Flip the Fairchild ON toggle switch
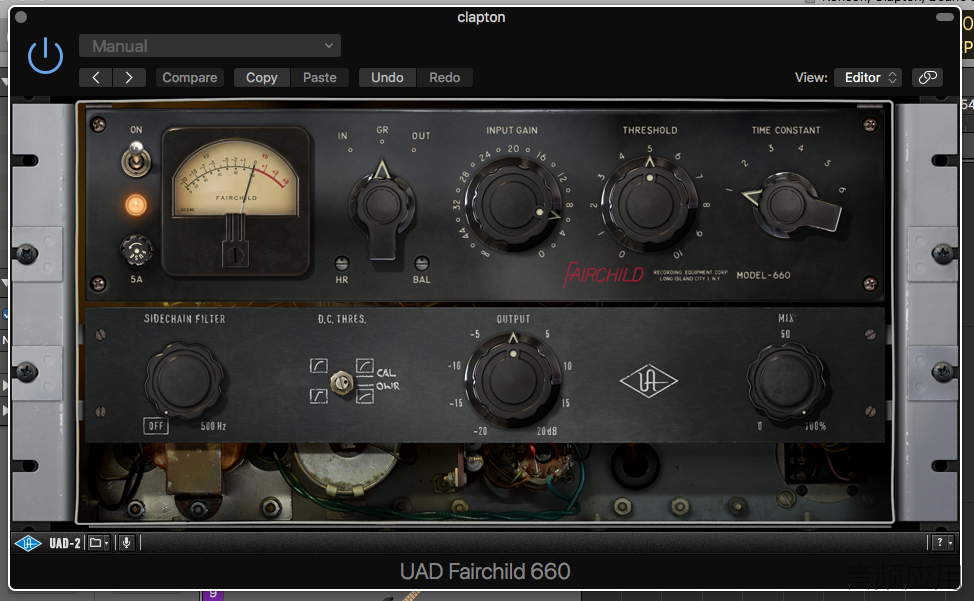The width and height of the screenshot is (974, 601). point(136,158)
